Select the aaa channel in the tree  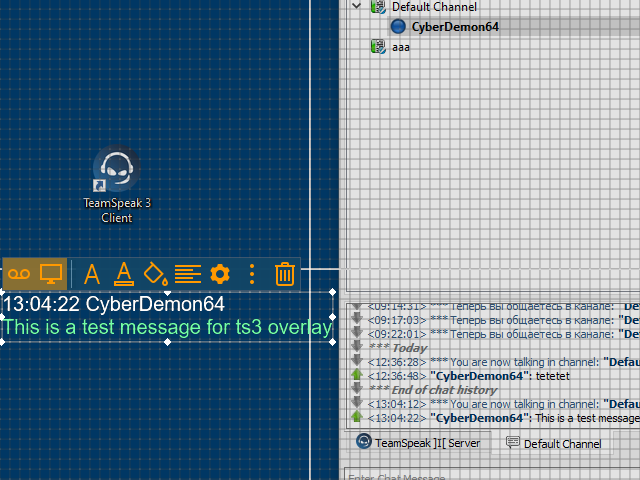tap(400, 47)
